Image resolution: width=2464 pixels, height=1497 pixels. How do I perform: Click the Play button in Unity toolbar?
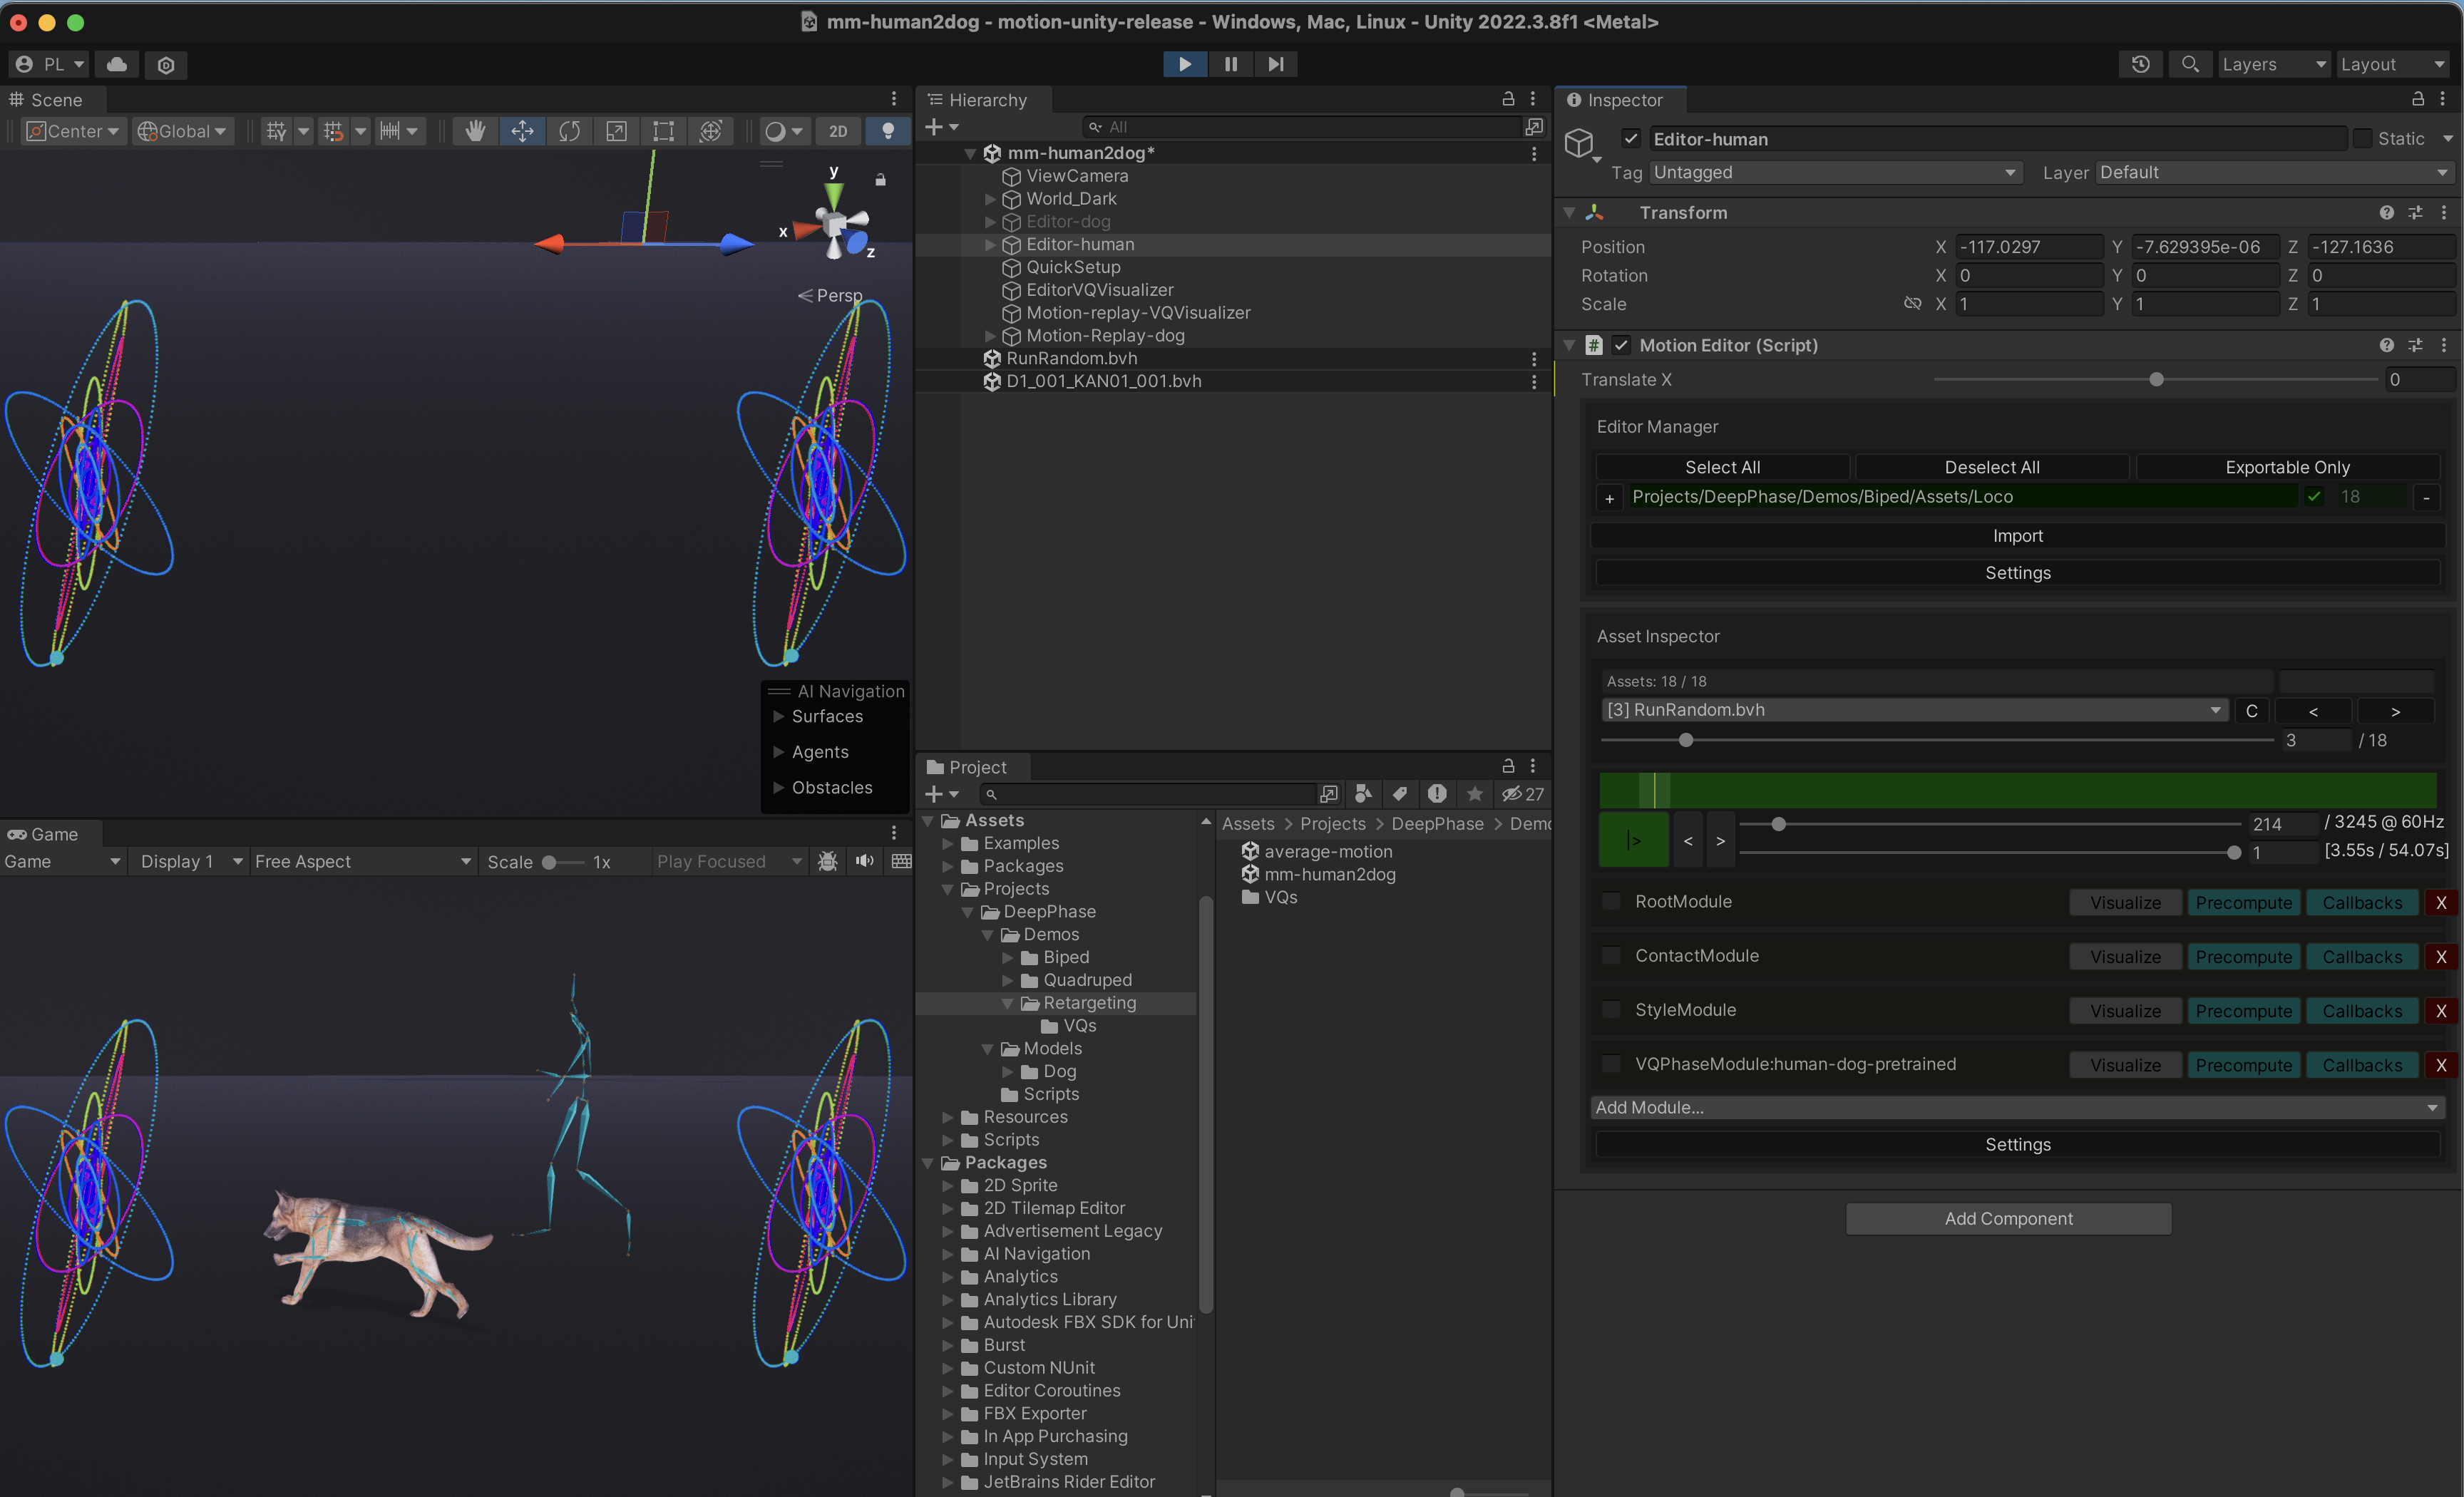1184,63
